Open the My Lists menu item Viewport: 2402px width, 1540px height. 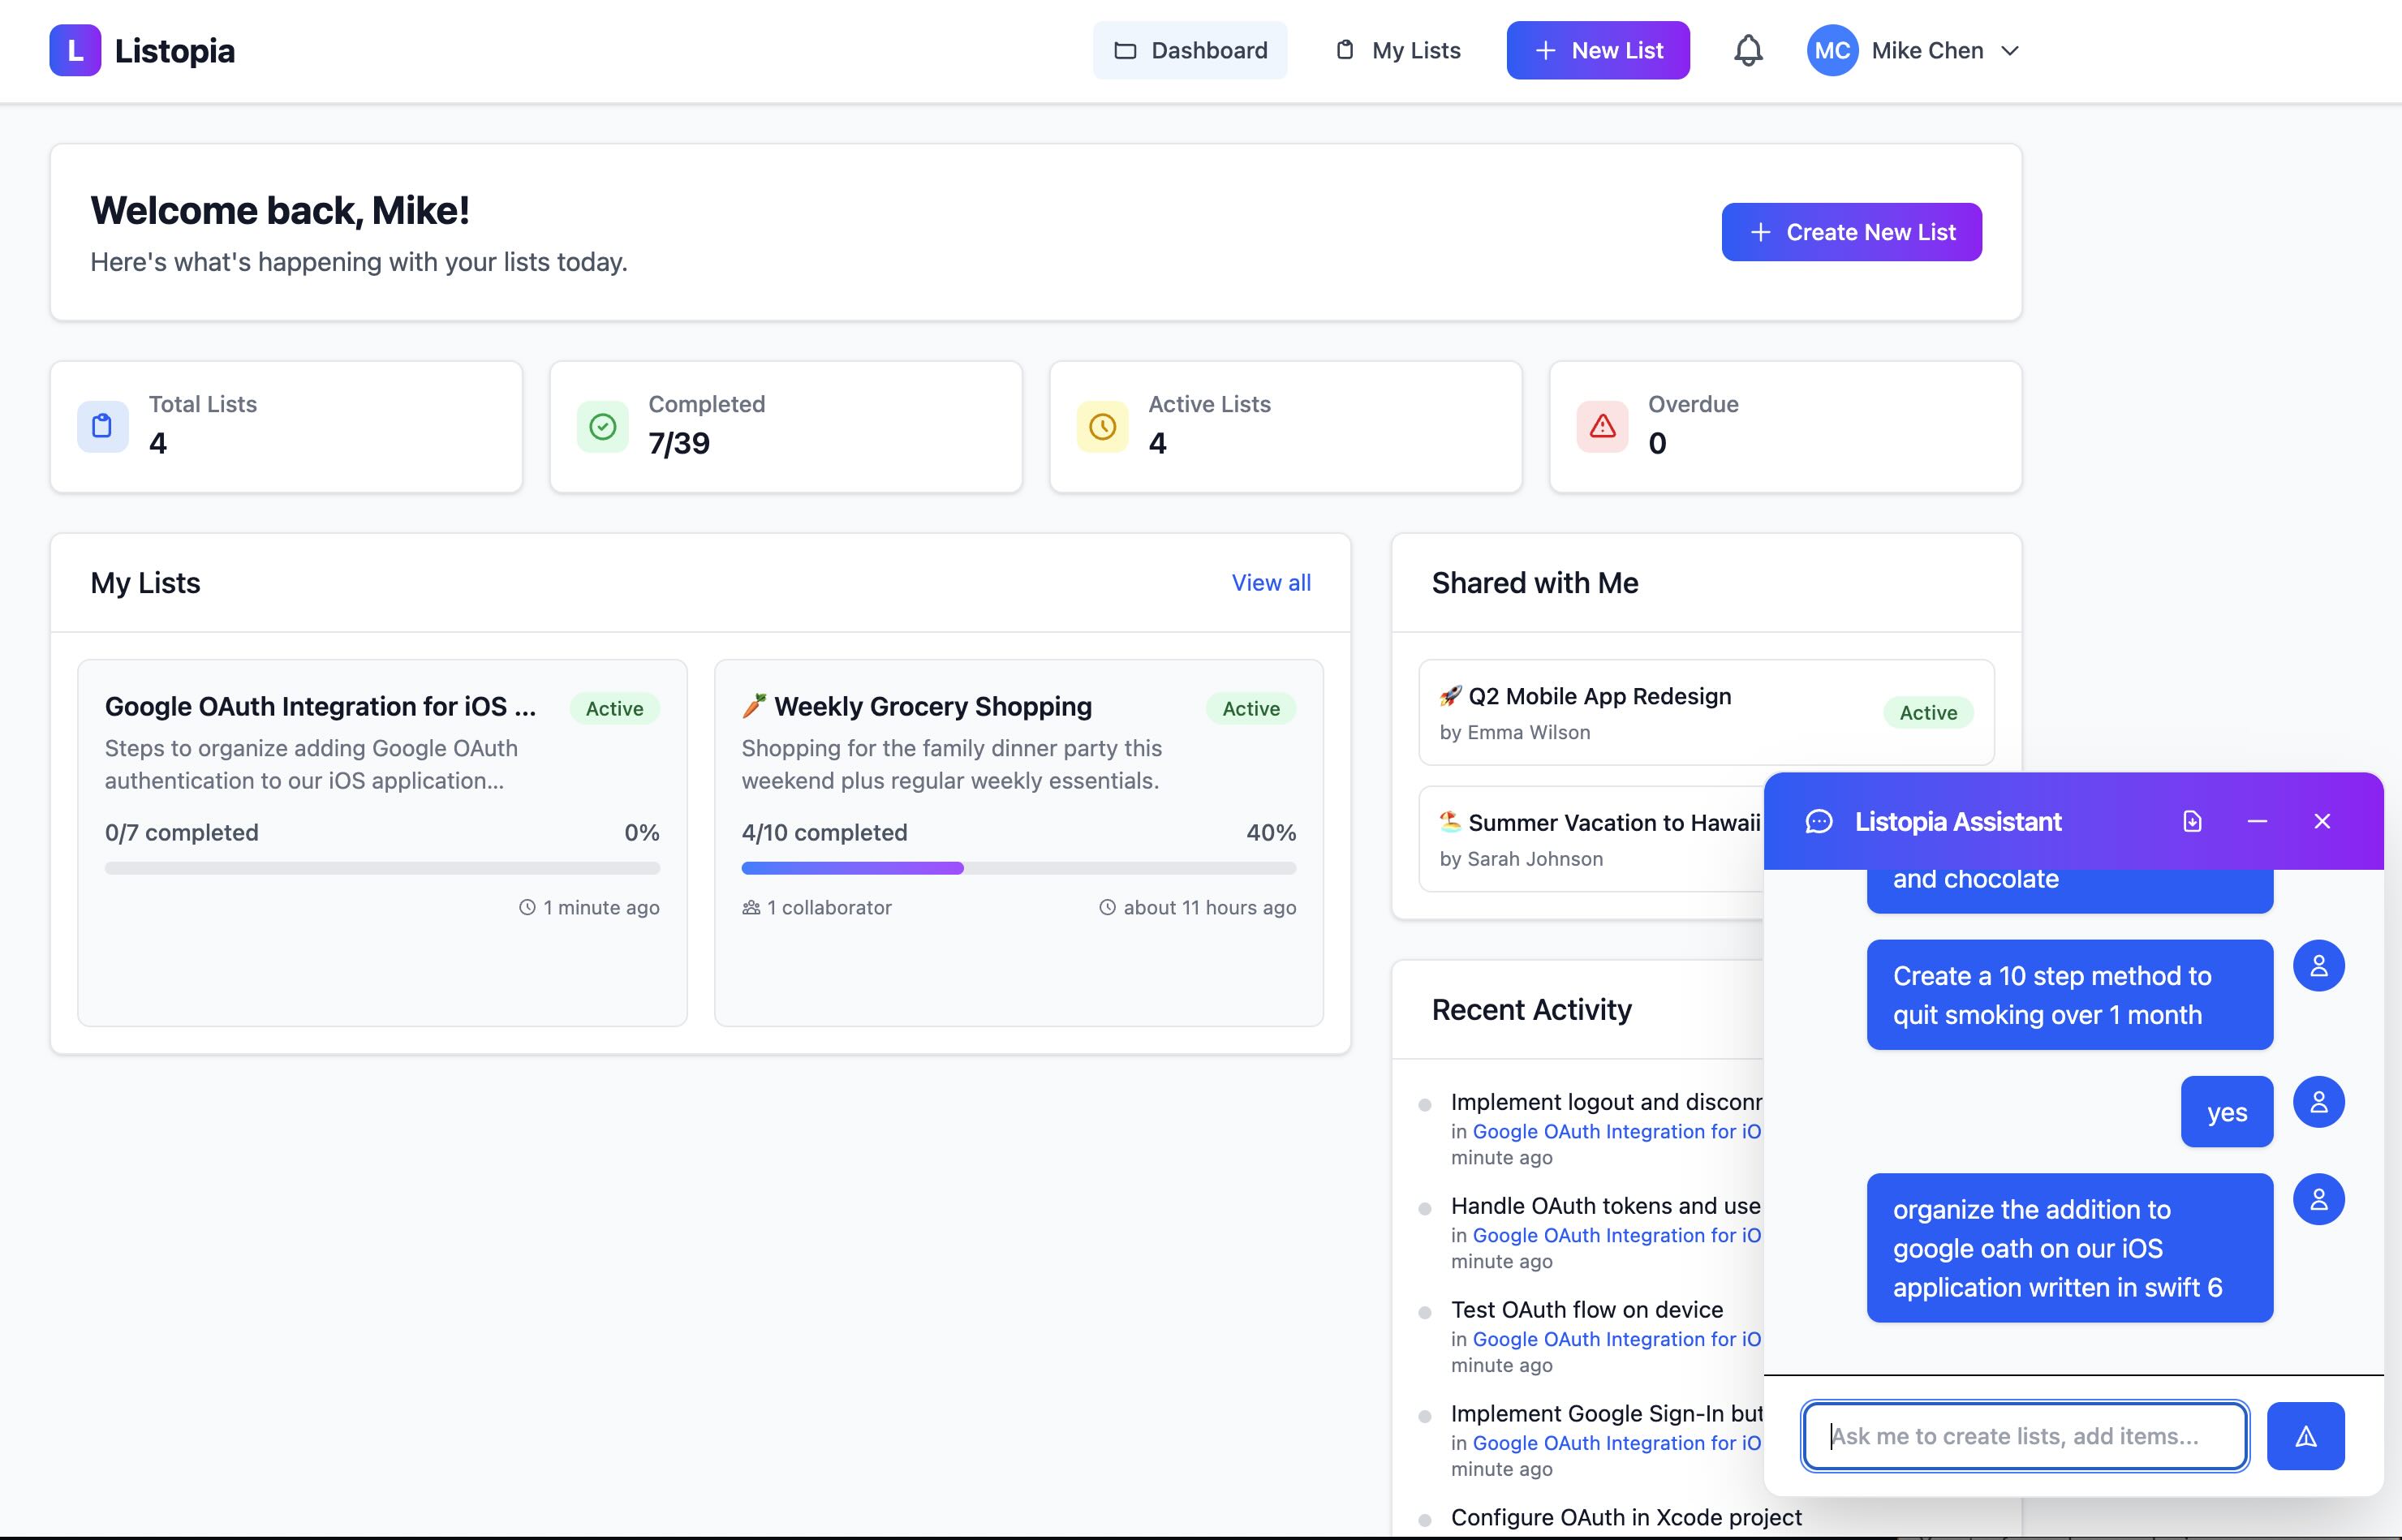[x=1397, y=50]
